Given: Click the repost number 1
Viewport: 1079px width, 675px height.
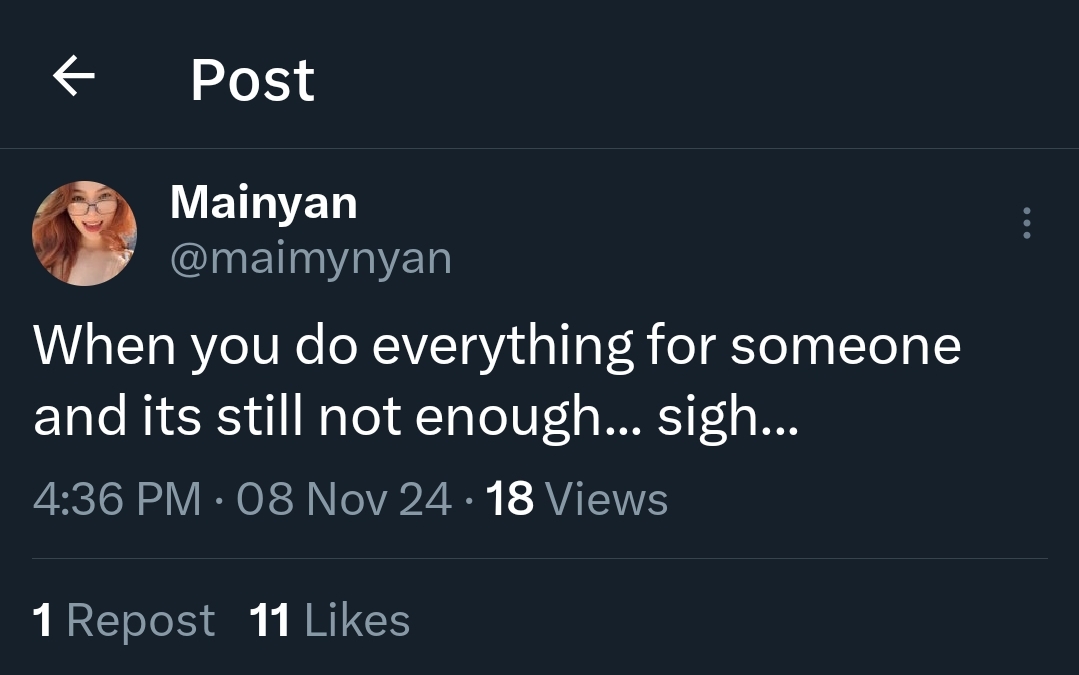Looking at the screenshot, I should (42, 620).
